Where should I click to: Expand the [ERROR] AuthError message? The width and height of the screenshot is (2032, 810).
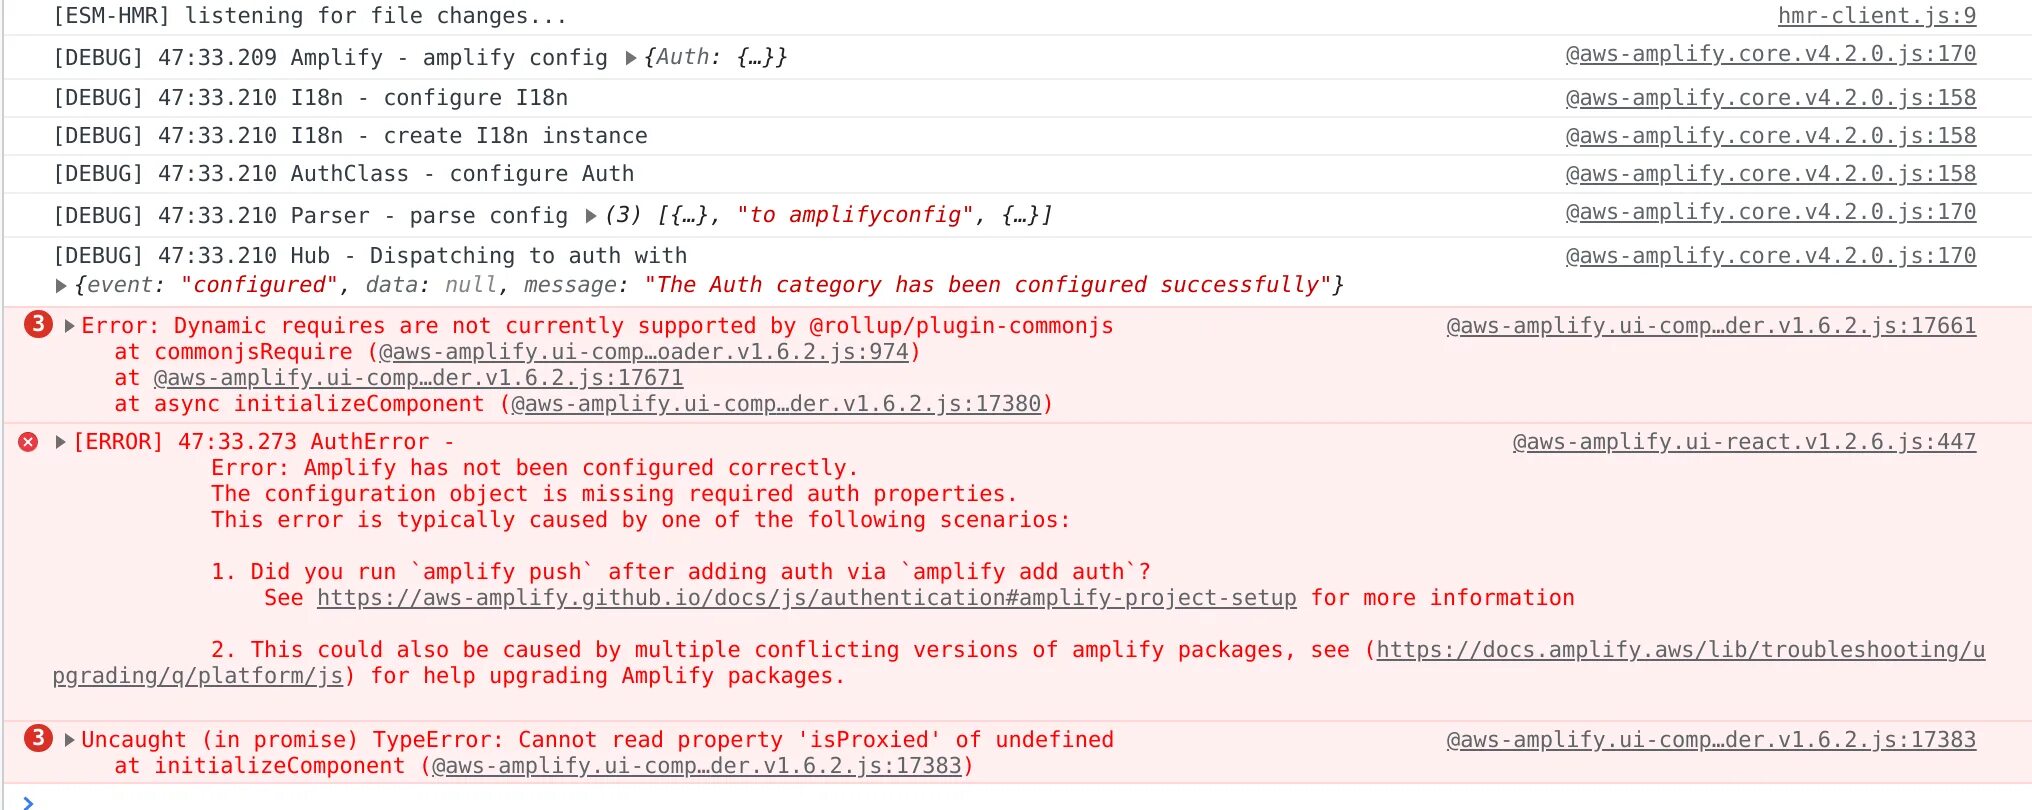tap(61, 442)
